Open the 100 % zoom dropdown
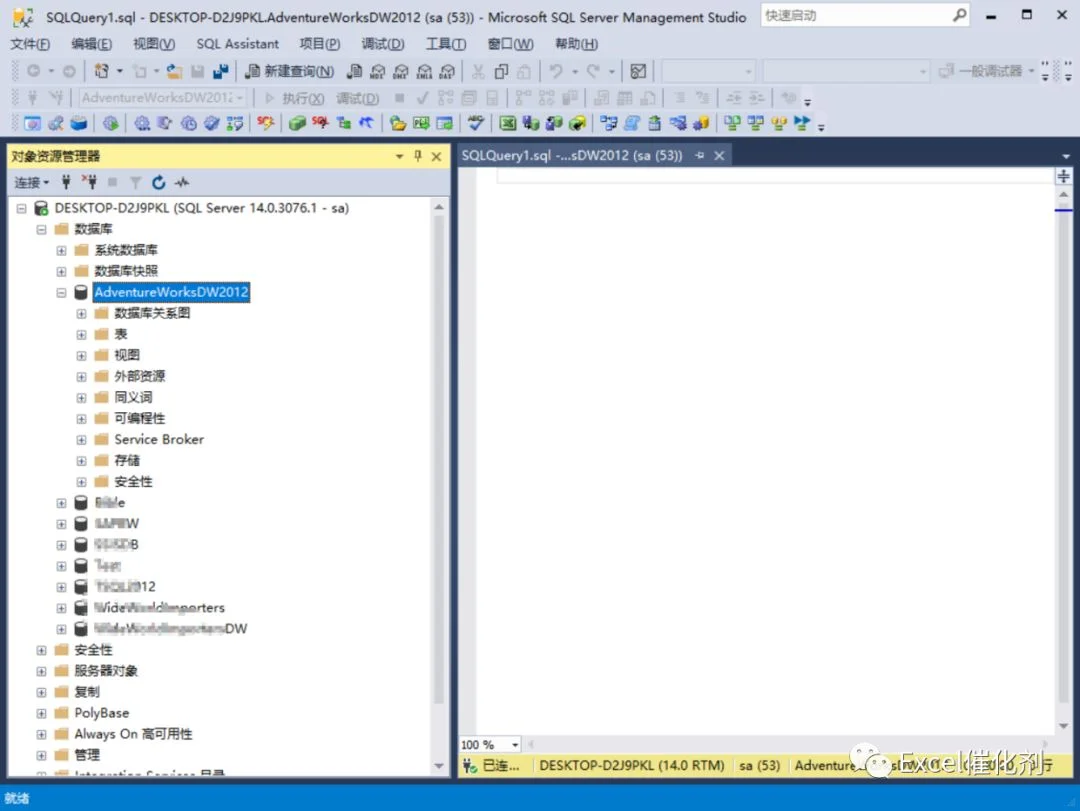The height and width of the screenshot is (811, 1080). pos(515,745)
